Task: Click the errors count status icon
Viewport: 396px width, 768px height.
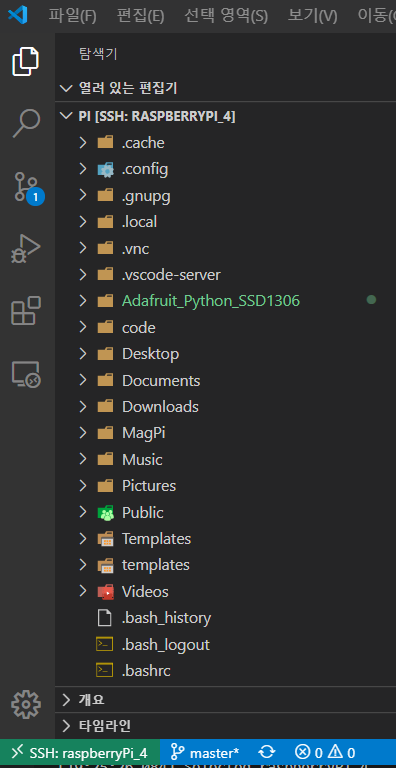Action: (309, 752)
